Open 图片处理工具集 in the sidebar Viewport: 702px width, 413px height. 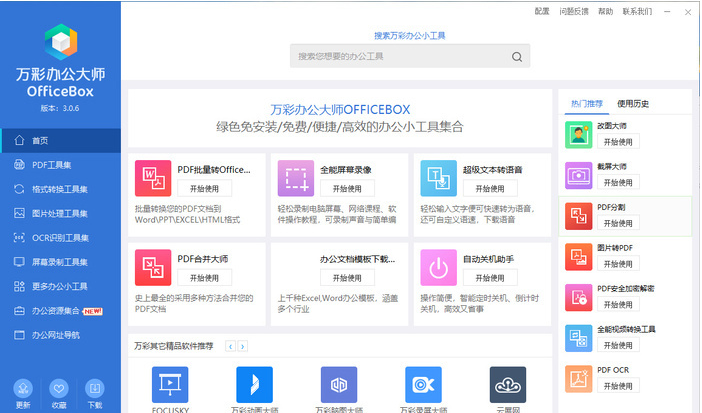point(60,213)
